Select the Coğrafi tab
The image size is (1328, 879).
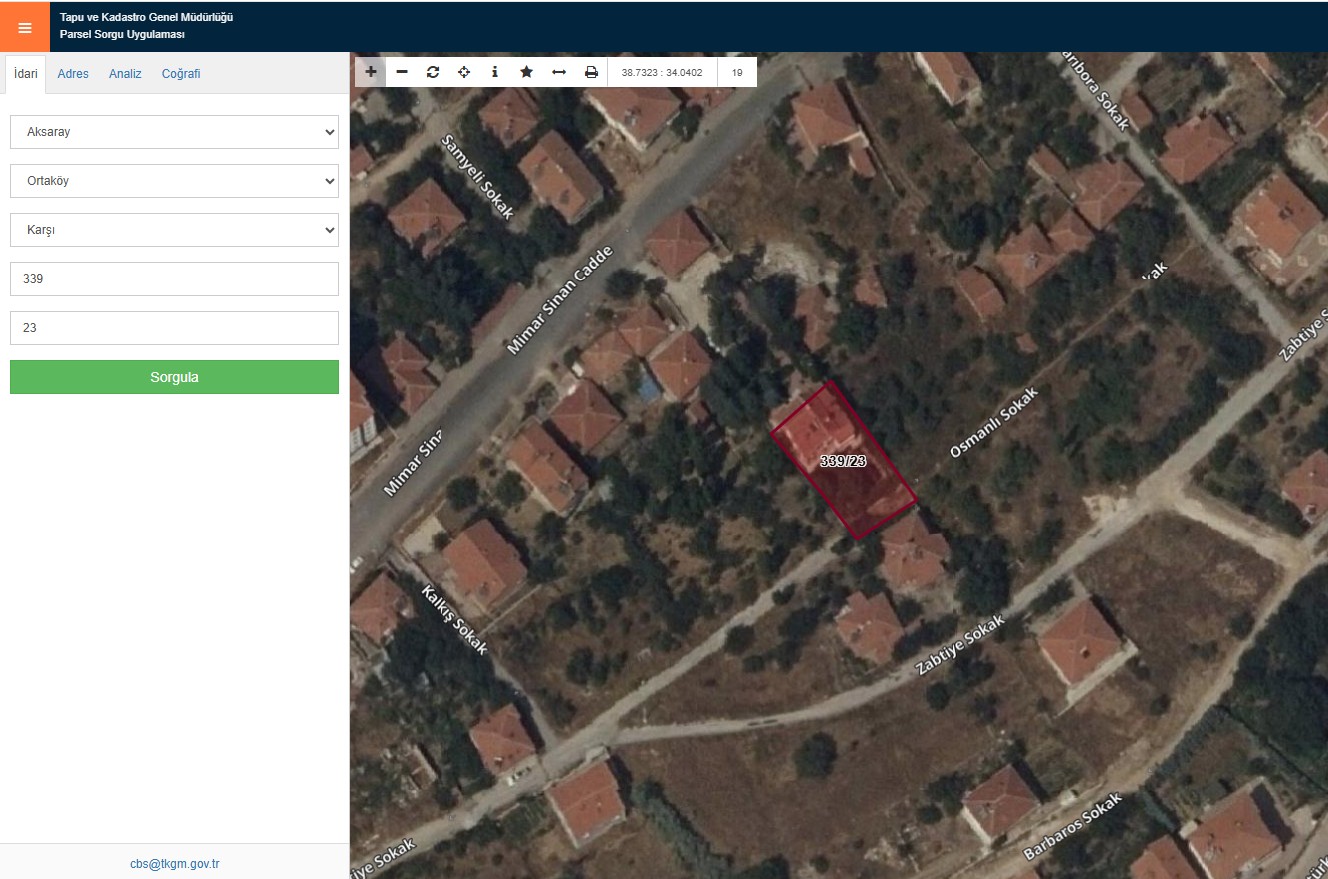click(x=181, y=74)
